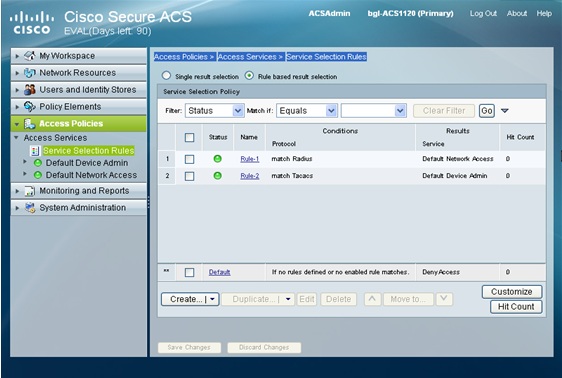Open the Users and Identity Stores menu
The height and width of the screenshot is (378, 562).
[x=79, y=90]
